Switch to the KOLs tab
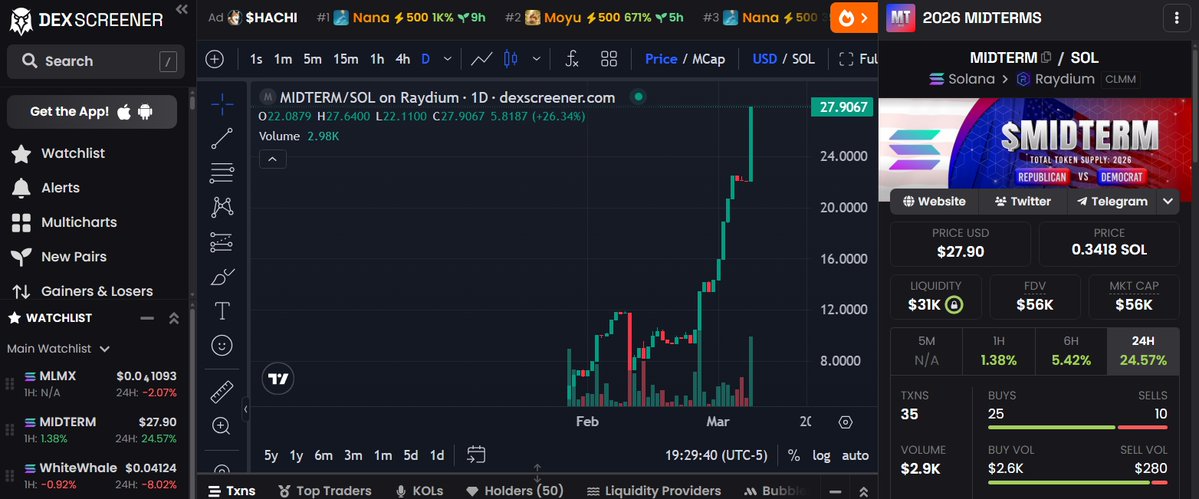 click(420, 491)
